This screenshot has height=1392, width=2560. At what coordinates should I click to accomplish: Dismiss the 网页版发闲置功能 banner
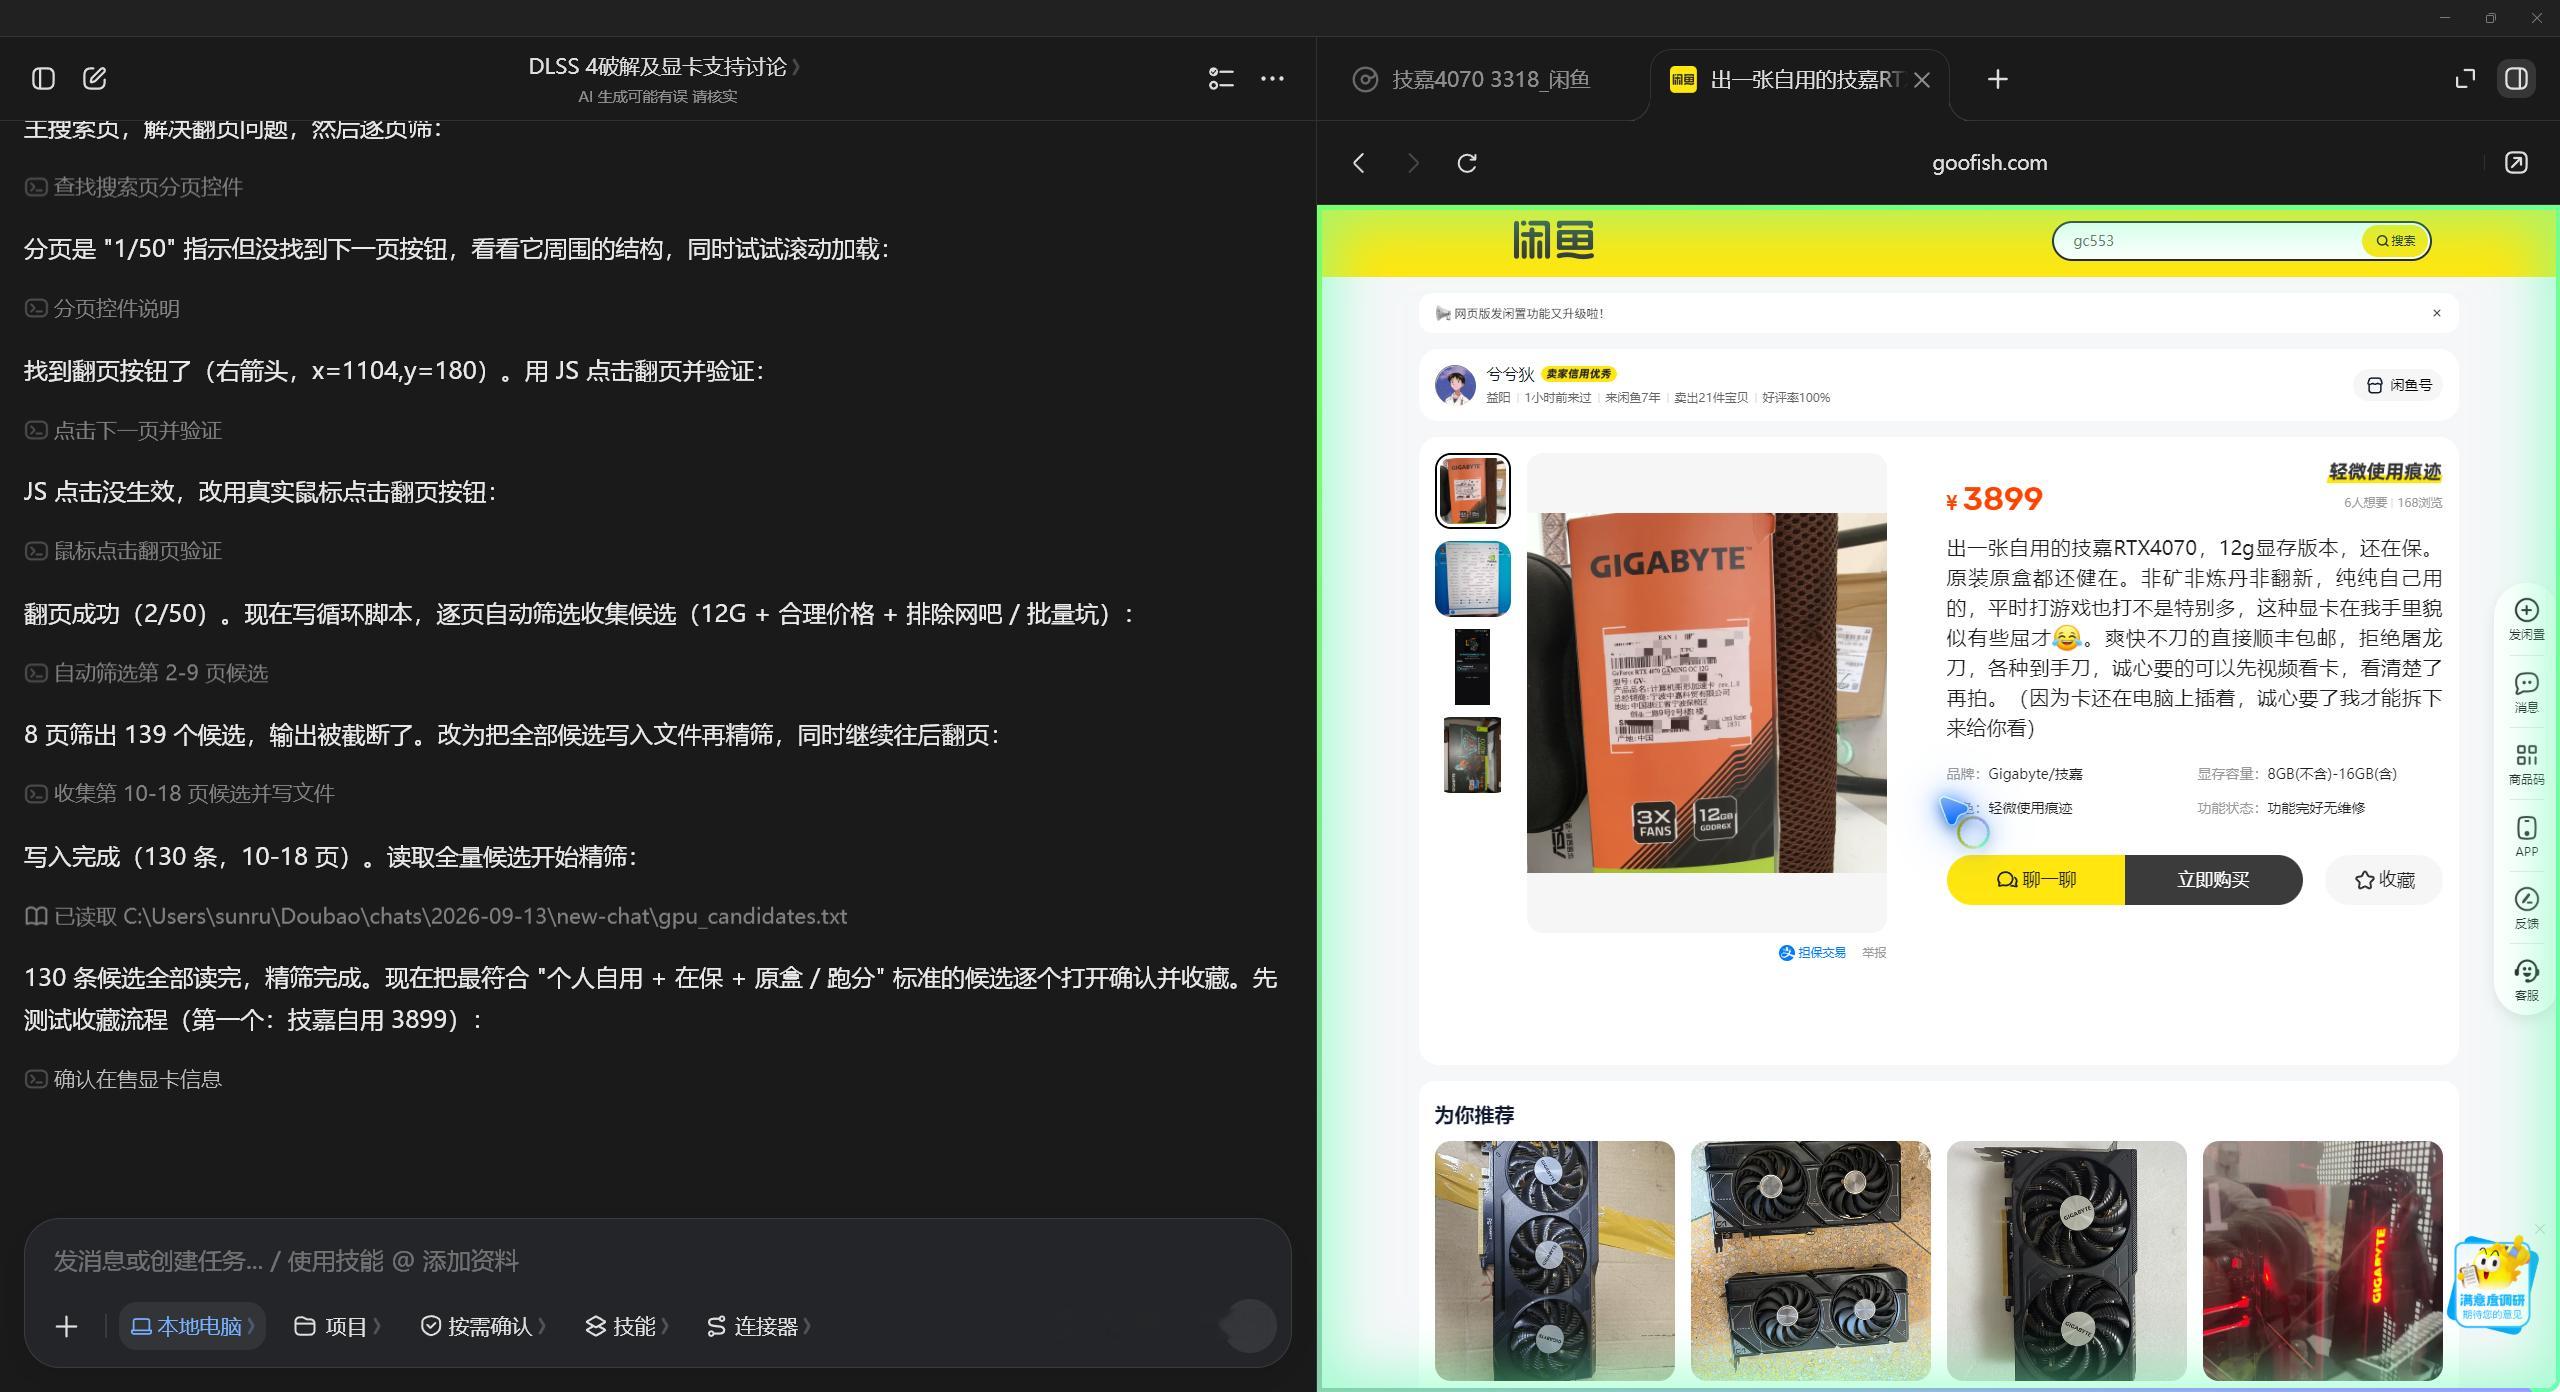(2437, 313)
